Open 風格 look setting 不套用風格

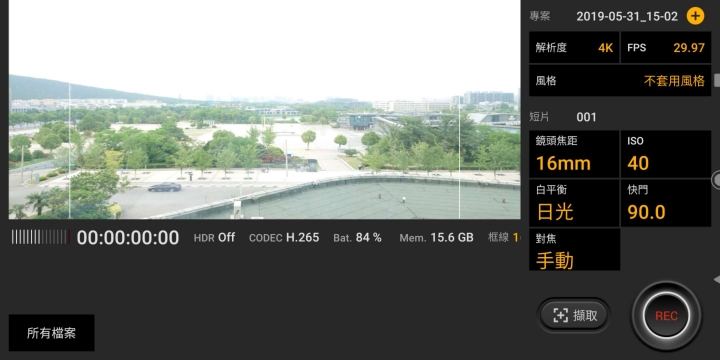coord(620,81)
